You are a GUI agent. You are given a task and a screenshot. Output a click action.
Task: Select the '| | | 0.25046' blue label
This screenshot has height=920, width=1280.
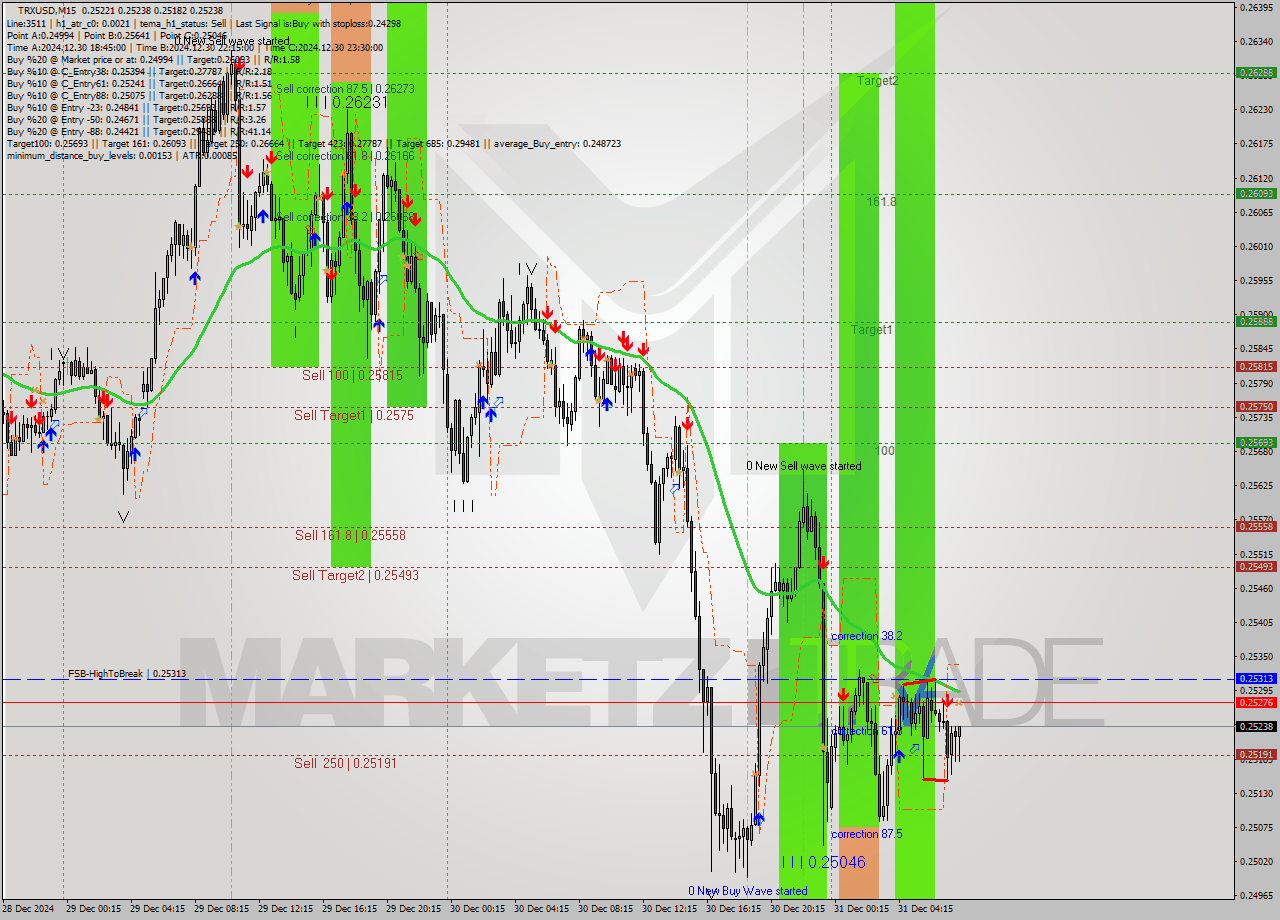click(x=824, y=862)
